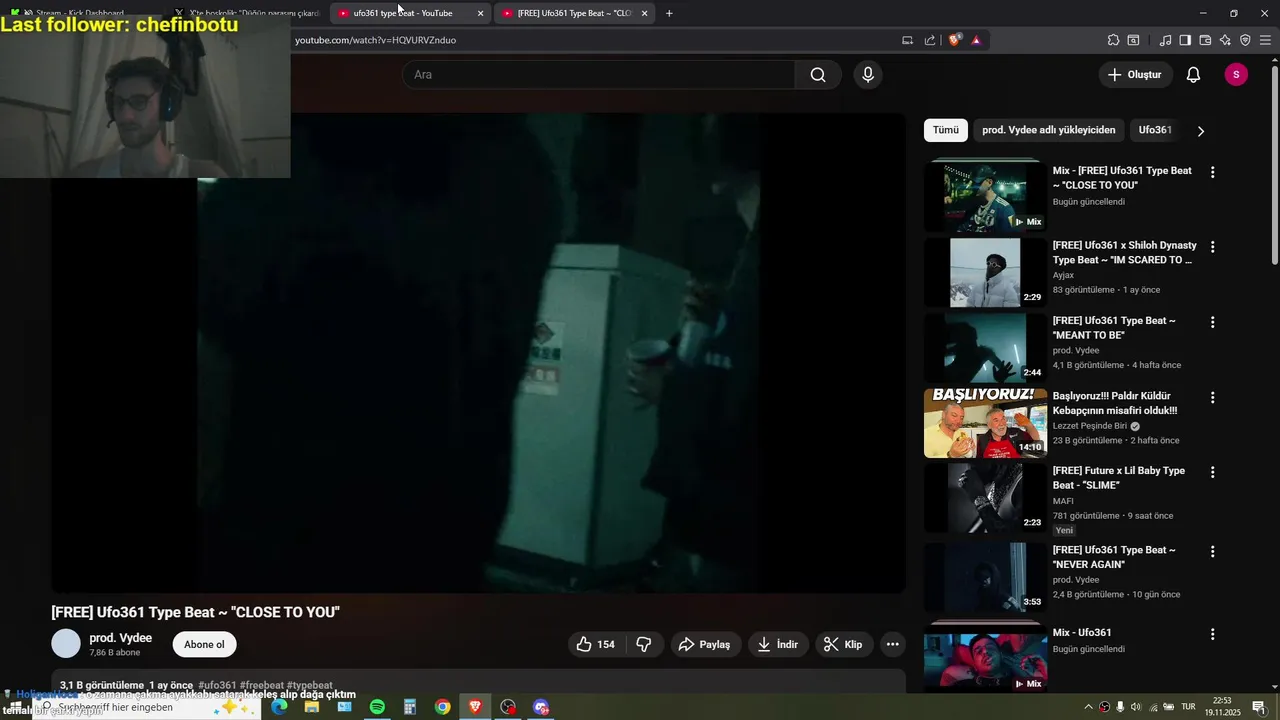This screenshot has width=1280, height=720.
Task: Open the NEVER AGAIN video title
Action: pos(1114,558)
